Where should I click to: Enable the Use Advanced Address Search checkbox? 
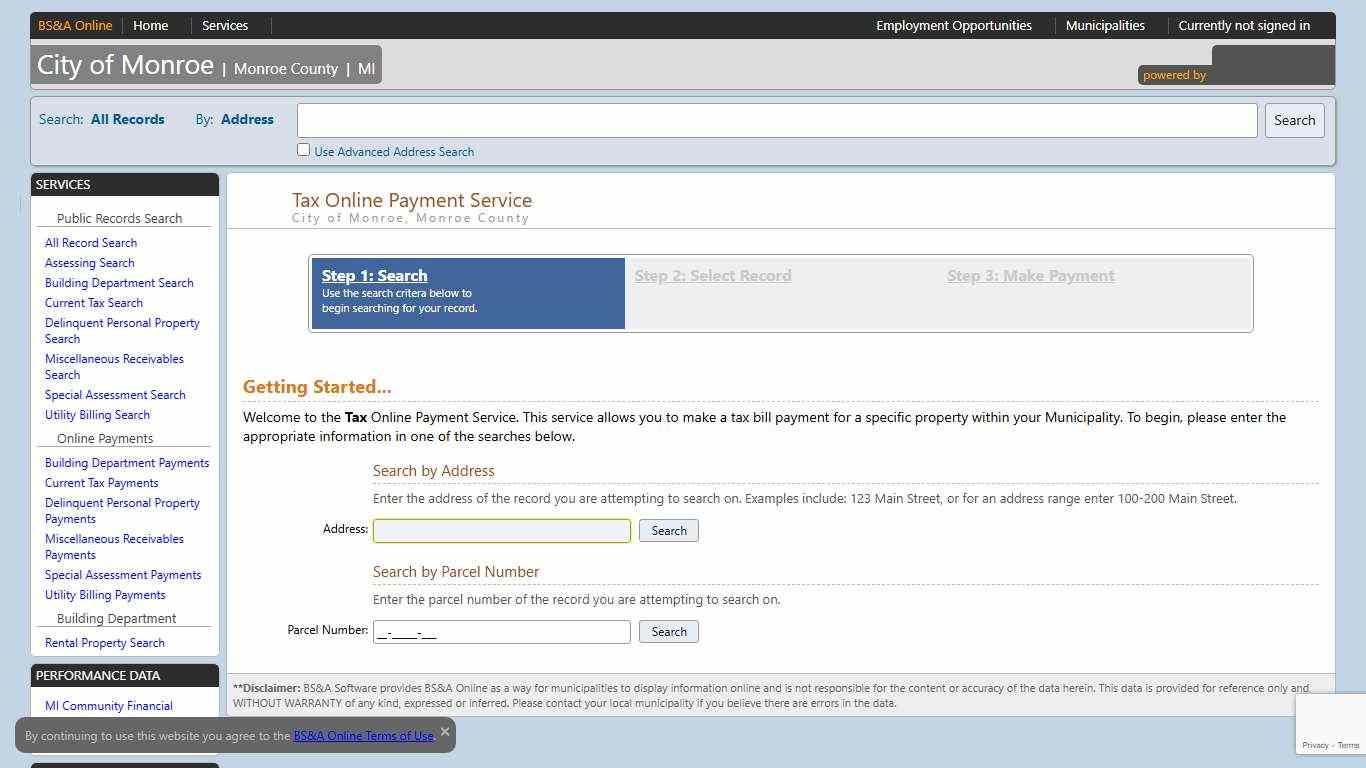[x=303, y=150]
